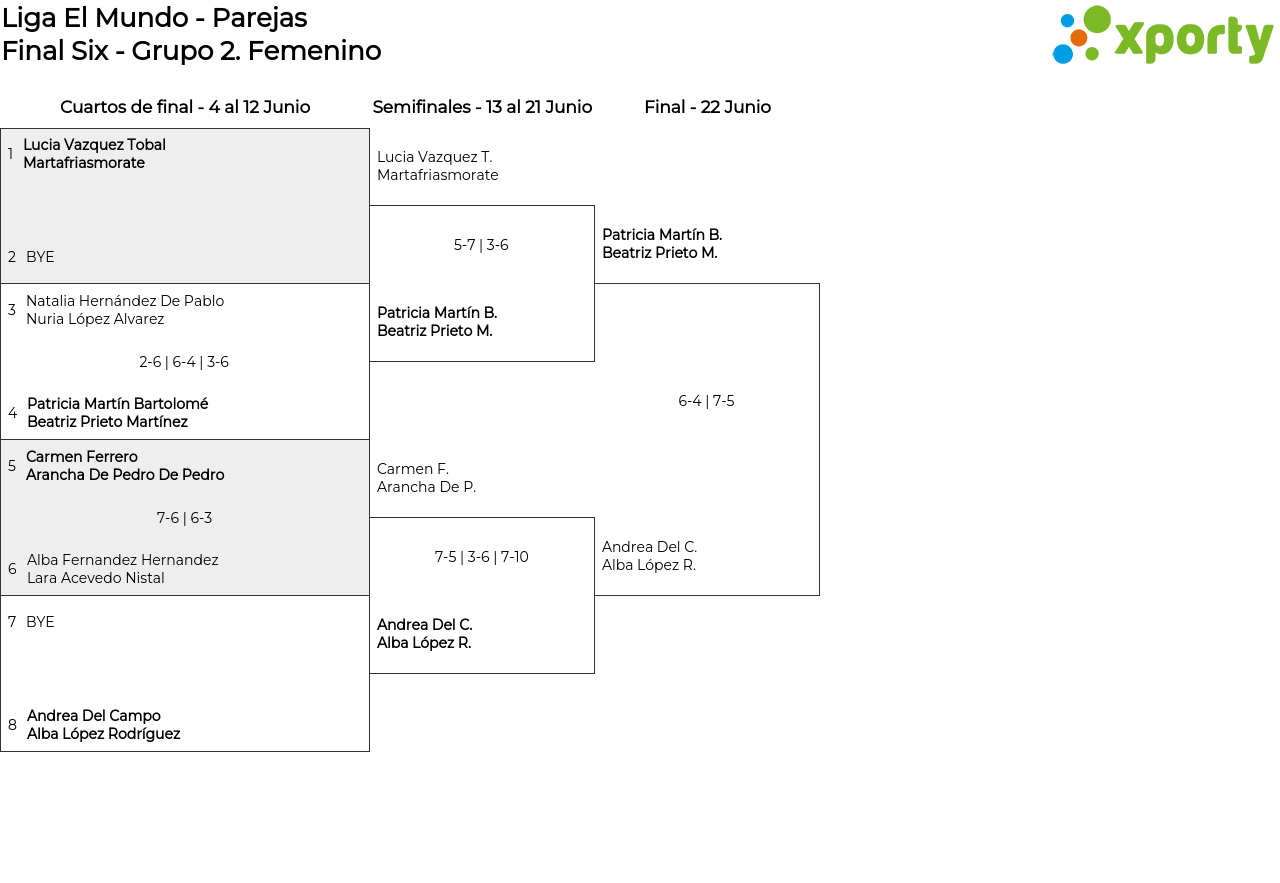The image size is (1280, 883).
Task: Open the 2-6 | 6-4 | 3-6 score
Action: click(x=184, y=362)
